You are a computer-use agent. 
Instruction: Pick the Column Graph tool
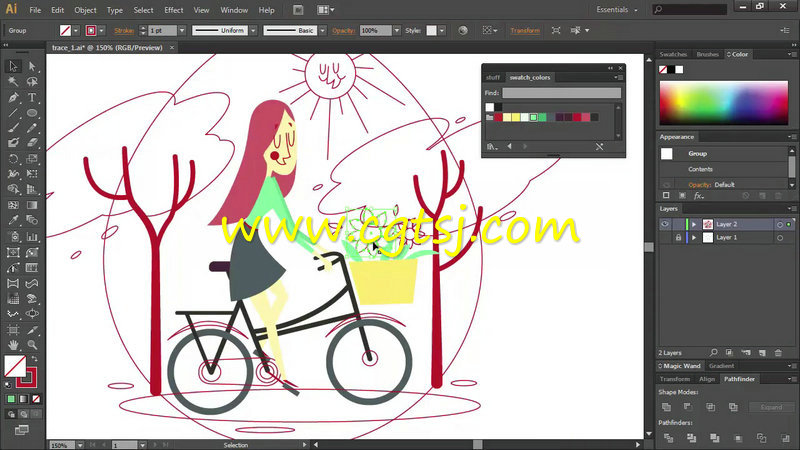coord(32,237)
